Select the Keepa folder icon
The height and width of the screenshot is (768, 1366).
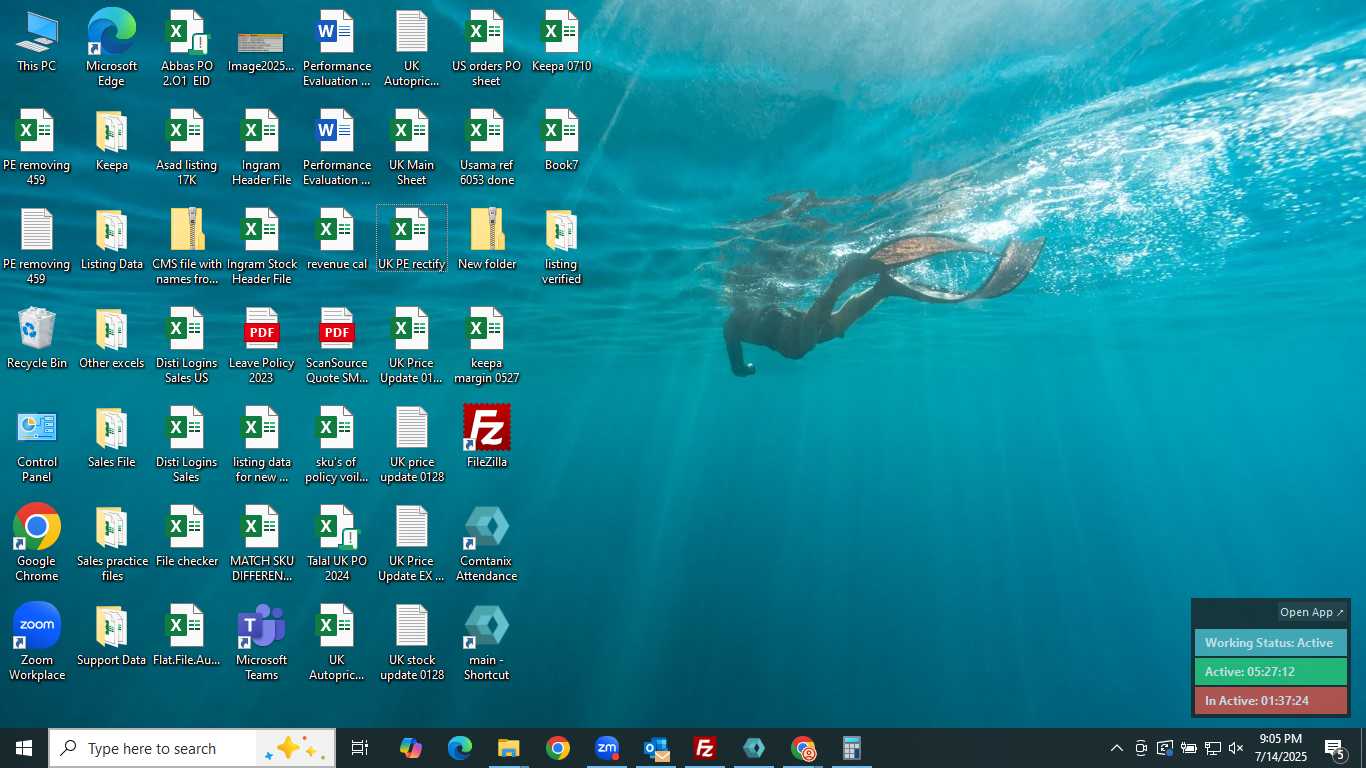click(x=112, y=141)
